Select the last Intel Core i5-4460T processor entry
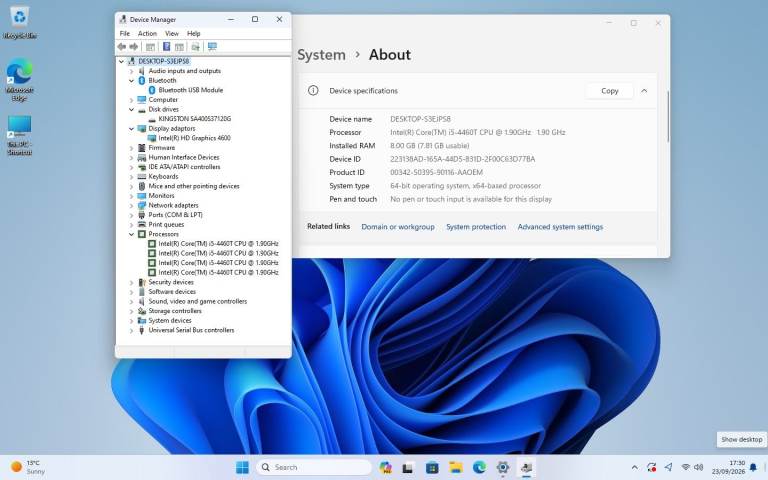Screen dimensions: 768x480 (218, 272)
